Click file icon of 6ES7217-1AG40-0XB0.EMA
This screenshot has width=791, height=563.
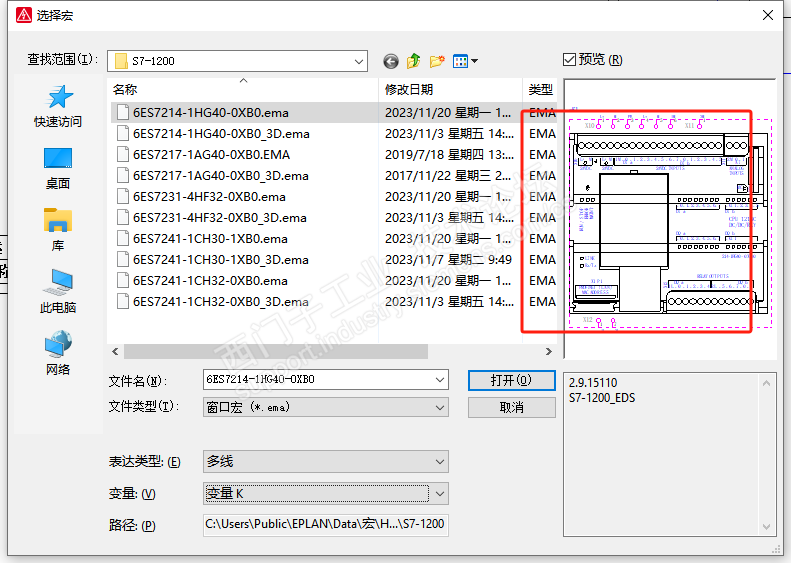point(123,154)
